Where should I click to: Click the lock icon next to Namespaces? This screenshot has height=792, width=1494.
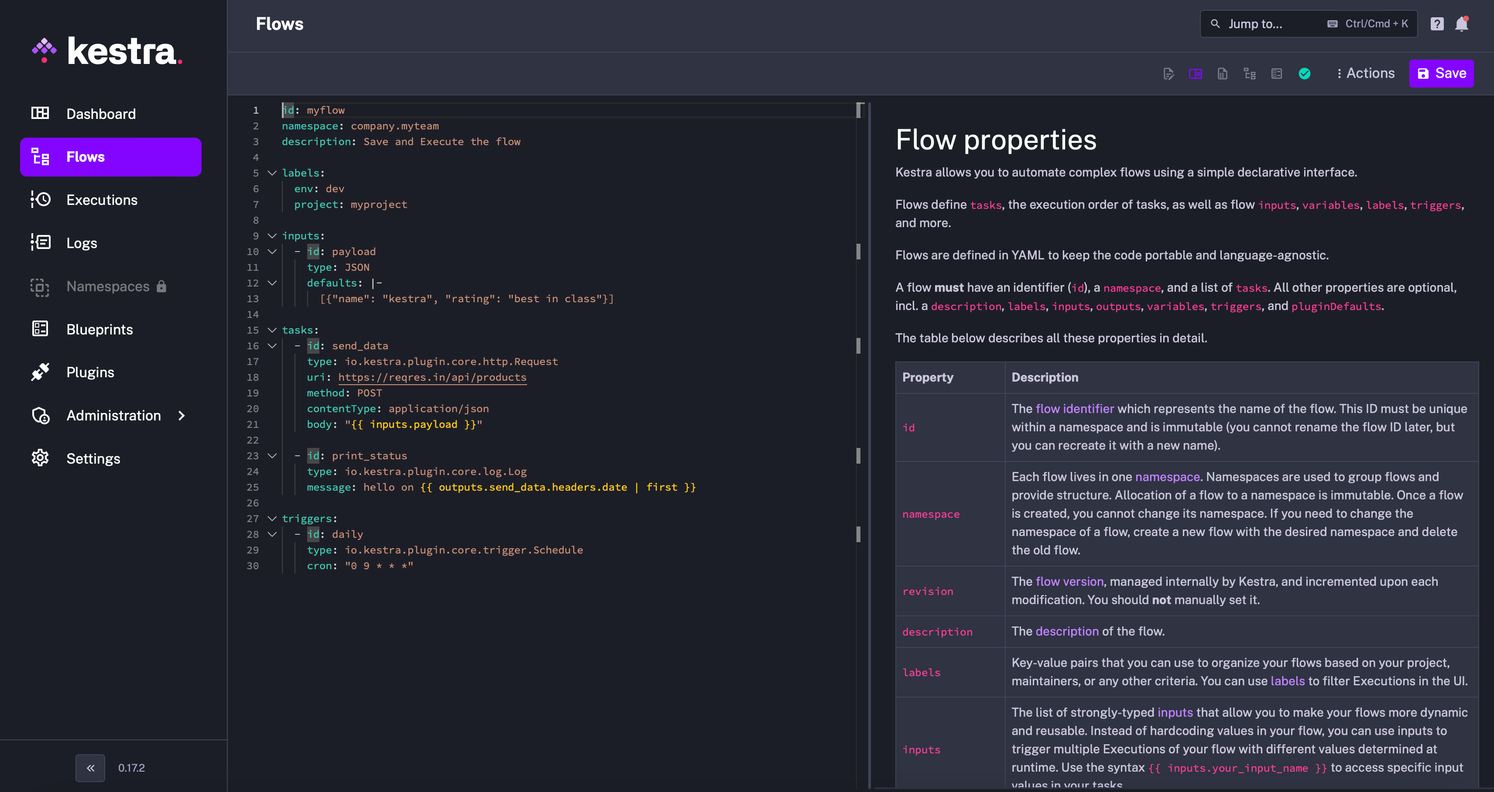(x=161, y=286)
